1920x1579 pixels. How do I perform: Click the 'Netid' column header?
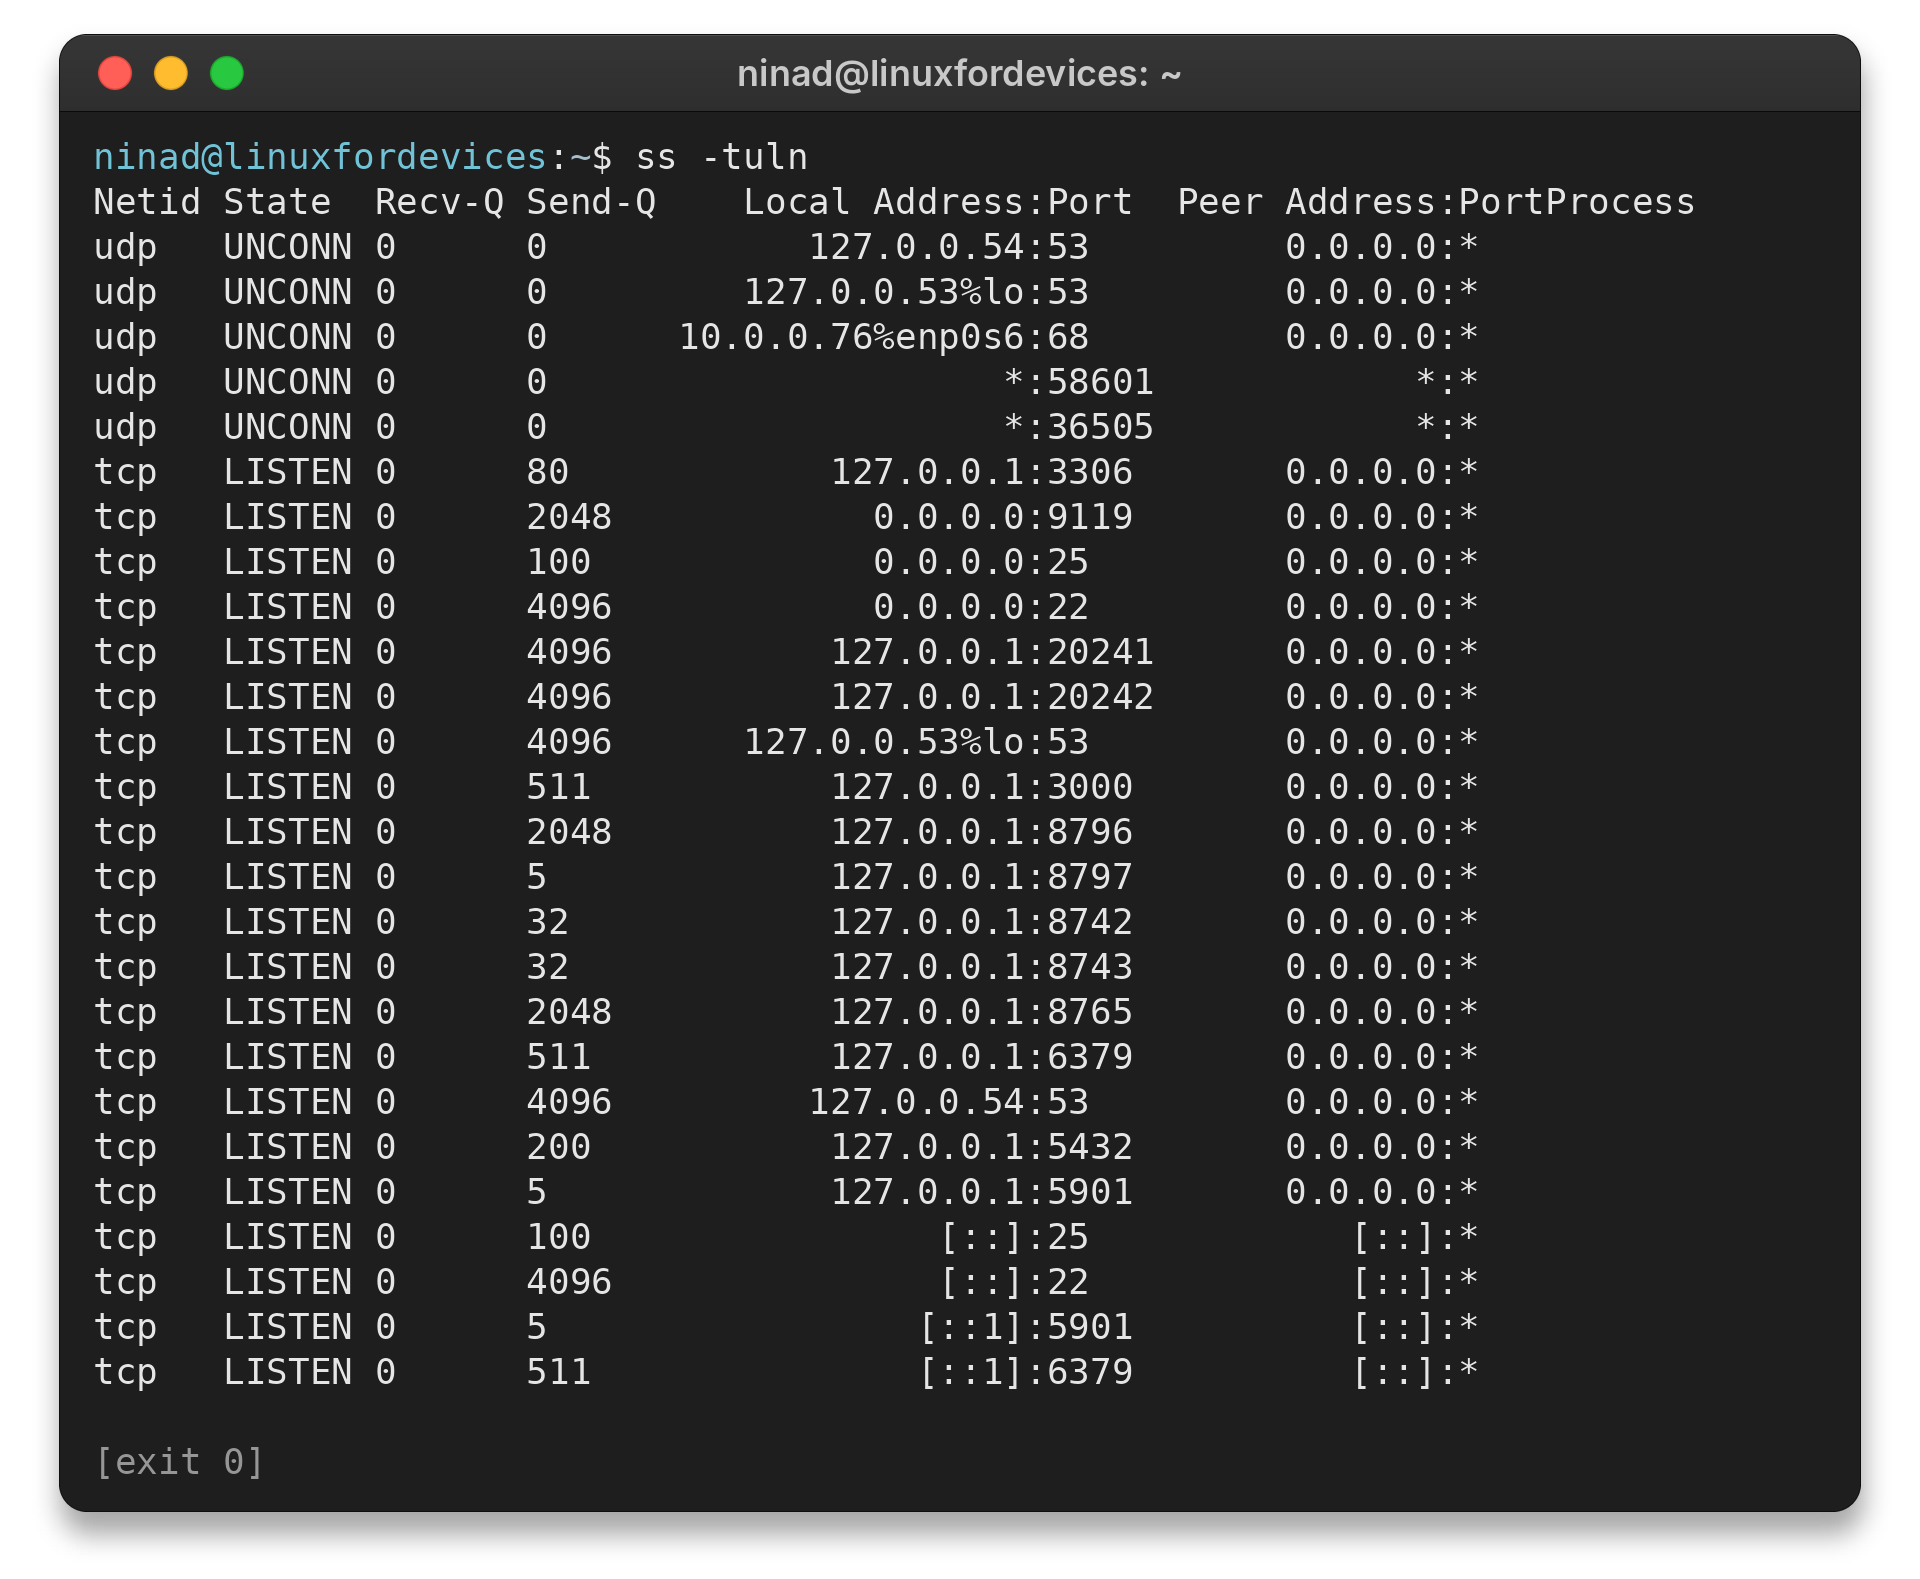pos(147,202)
